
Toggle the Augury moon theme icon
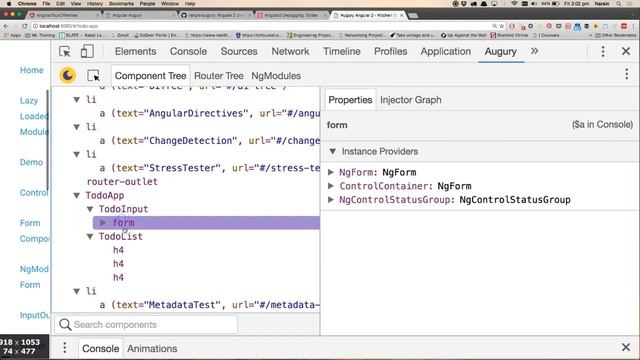pyautogui.click(x=68, y=76)
